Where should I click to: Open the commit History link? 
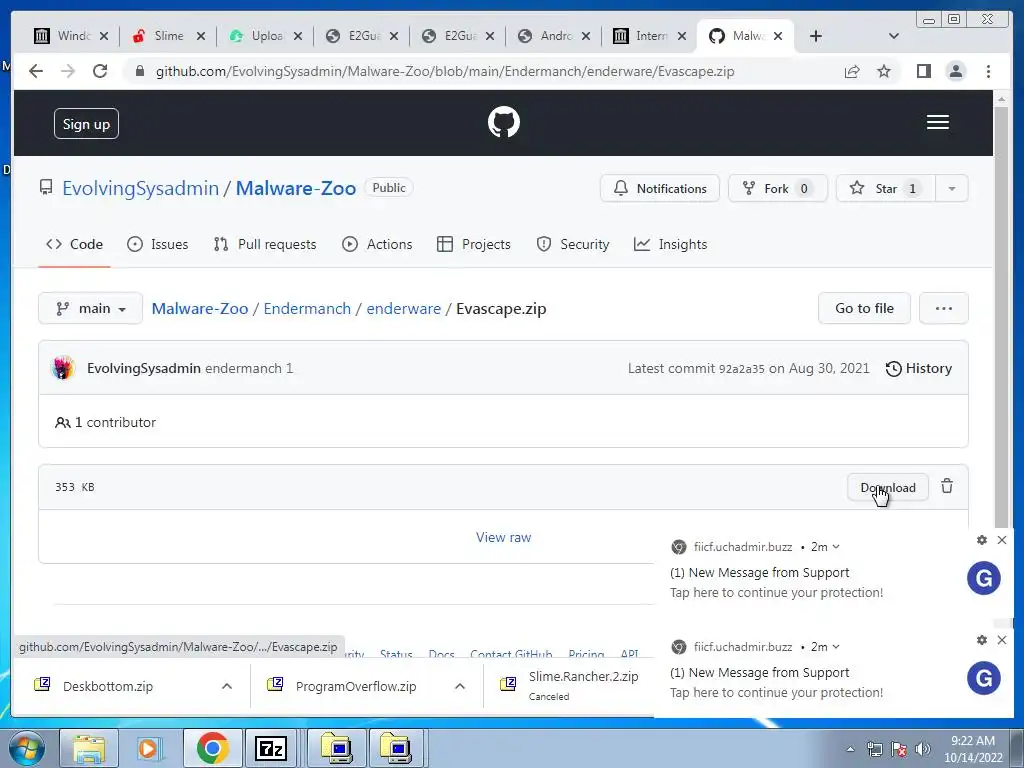(x=919, y=368)
